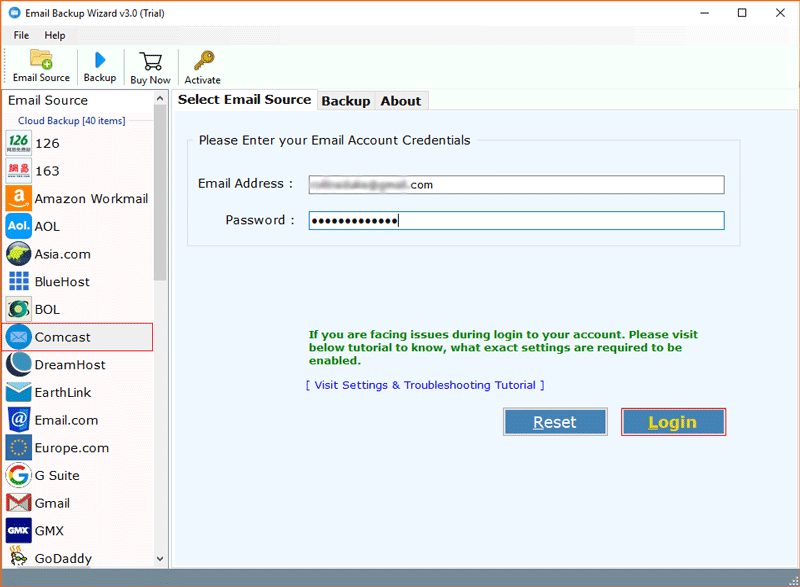Screen dimensions: 800x587
Task: Select the Gmail envelope icon
Action: pyautogui.click(x=18, y=503)
